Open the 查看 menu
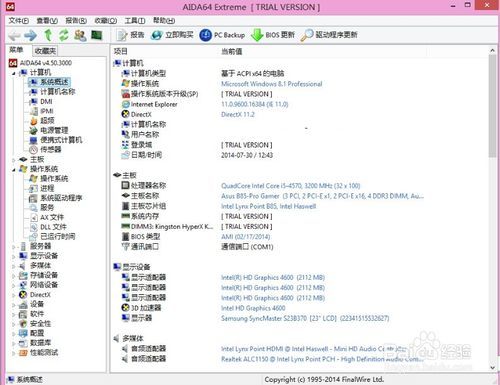 (x=47, y=21)
